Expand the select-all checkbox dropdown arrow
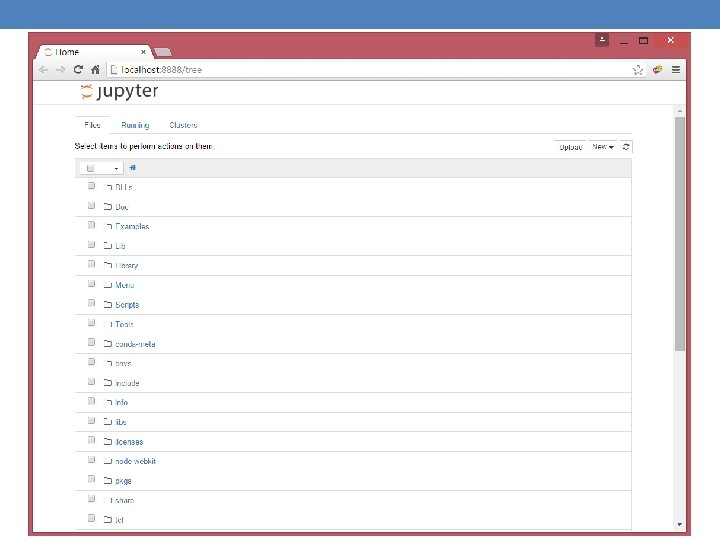 point(116,169)
